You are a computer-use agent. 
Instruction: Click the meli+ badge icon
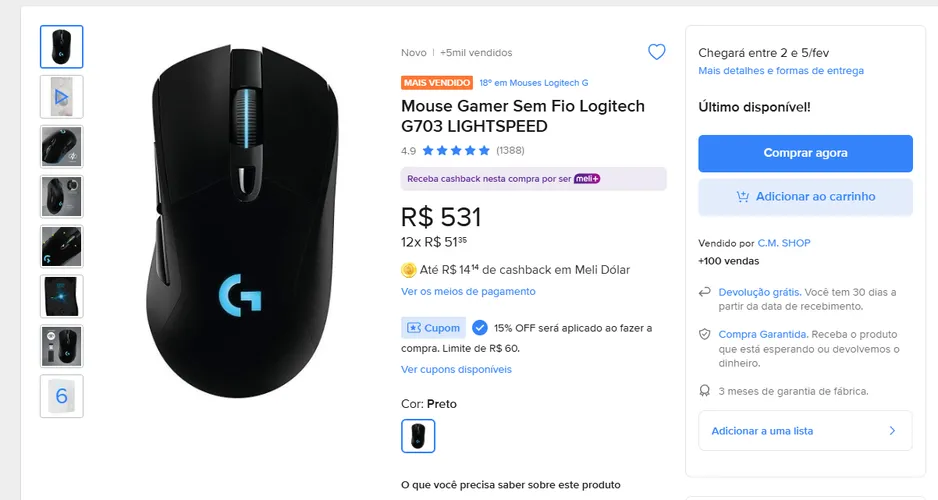[587, 179]
